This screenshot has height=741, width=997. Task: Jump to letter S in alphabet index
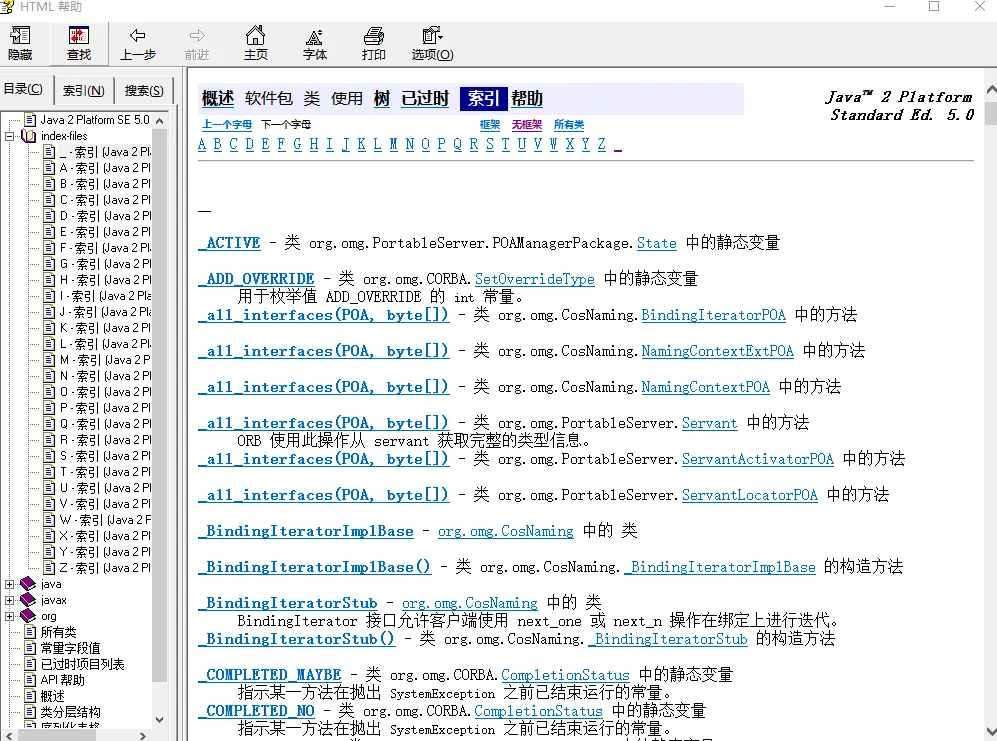[x=489, y=144]
